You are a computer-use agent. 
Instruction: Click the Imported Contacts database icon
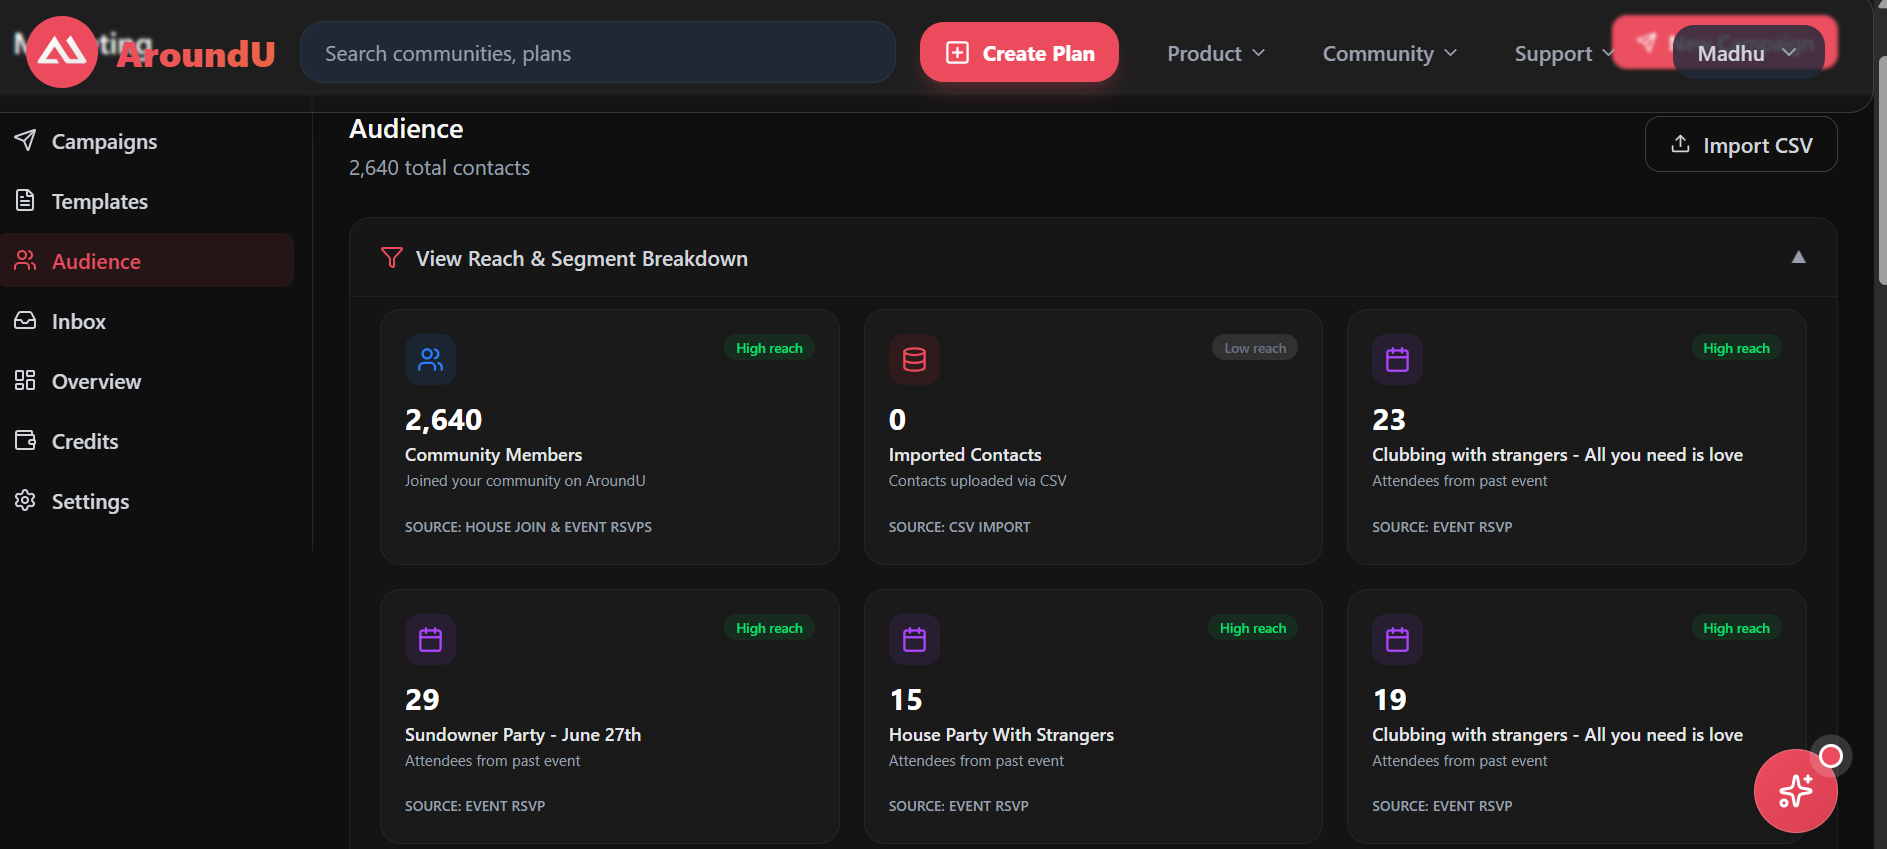pos(914,359)
